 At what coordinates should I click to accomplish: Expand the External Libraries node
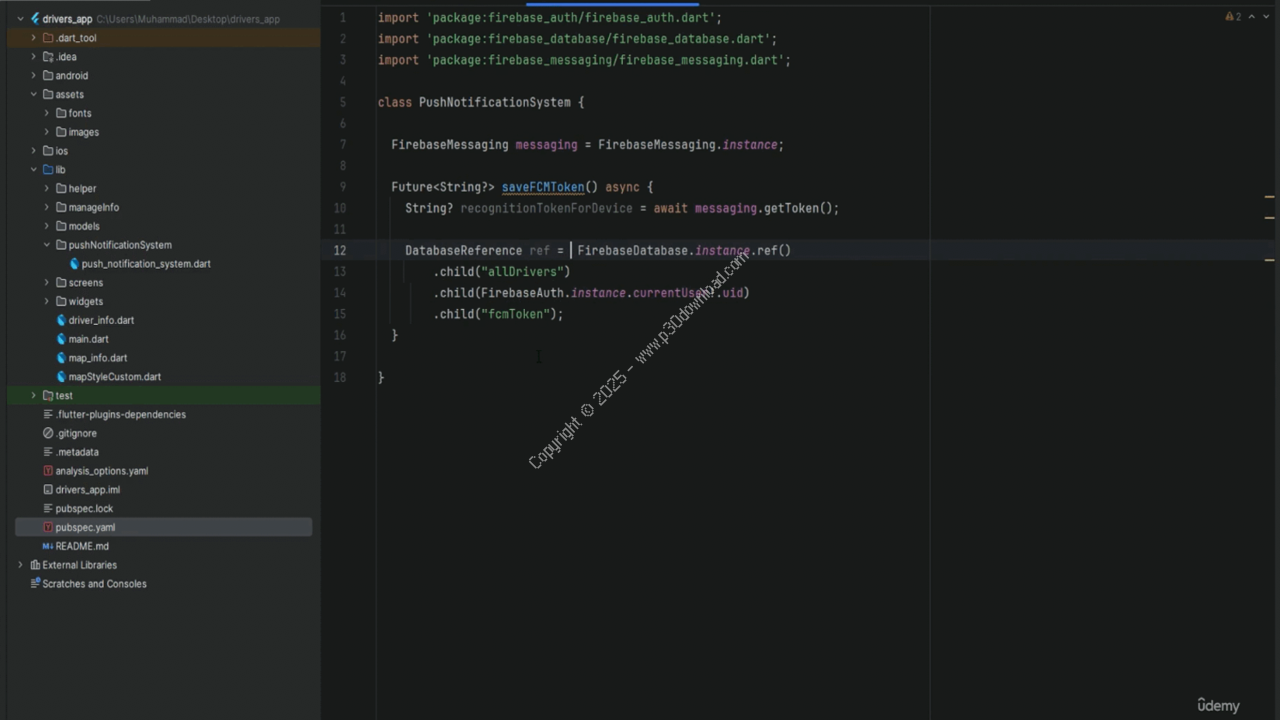coord(20,565)
